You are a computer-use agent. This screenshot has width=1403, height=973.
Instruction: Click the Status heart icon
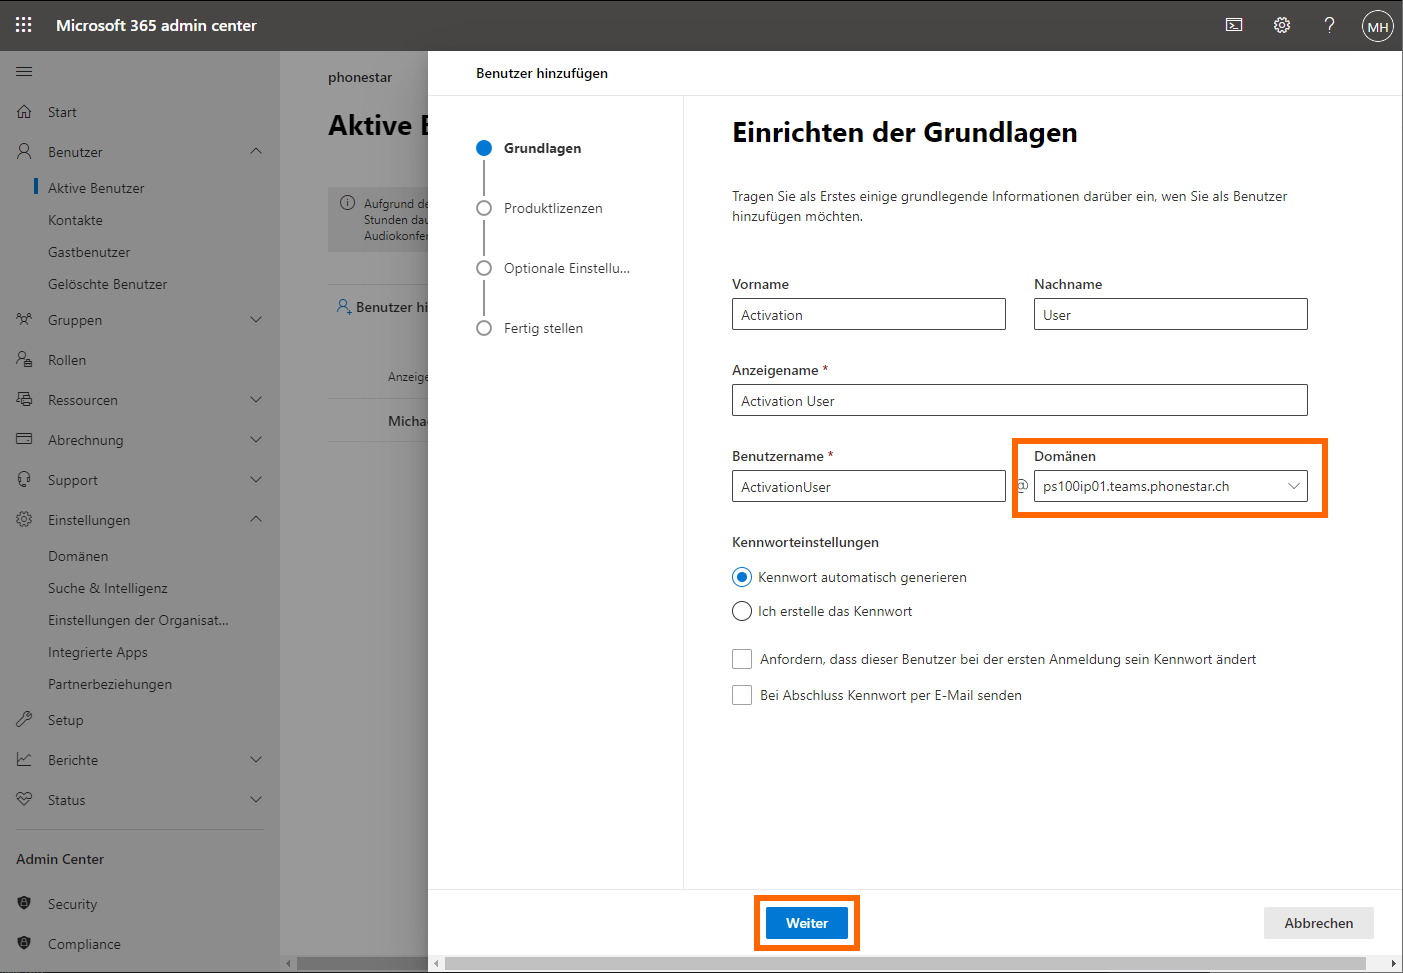click(x=24, y=799)
